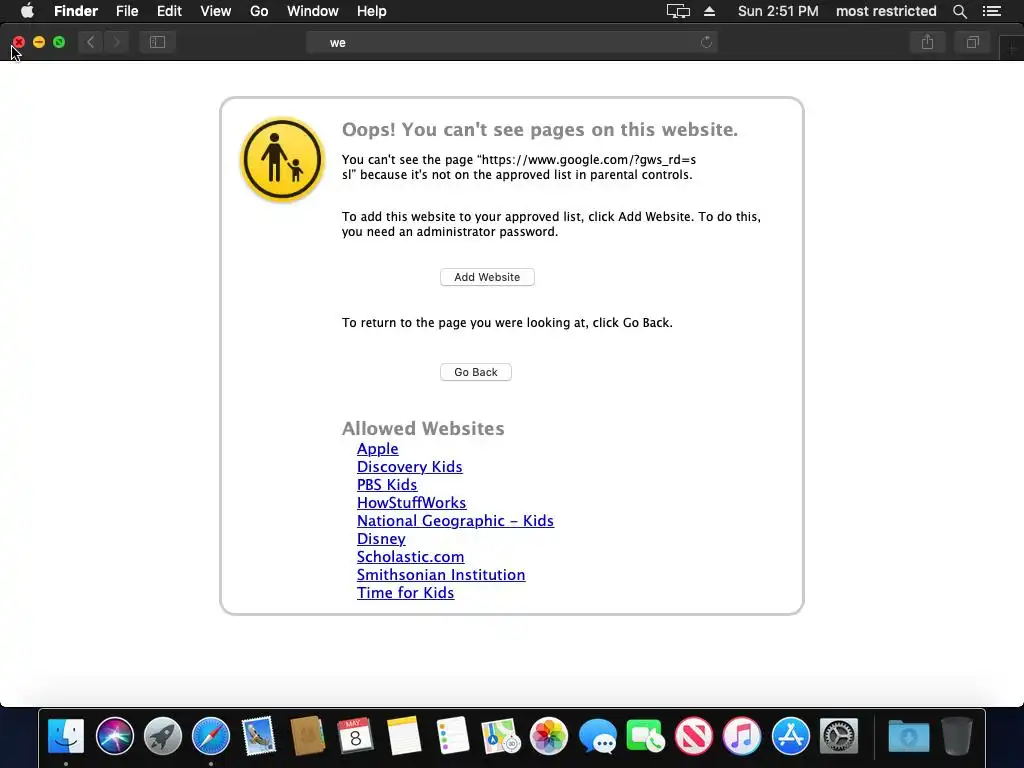The width and height of the screenshot is (1024, 768).
Task: Open the Finder menu
Action: pos(76,11)
